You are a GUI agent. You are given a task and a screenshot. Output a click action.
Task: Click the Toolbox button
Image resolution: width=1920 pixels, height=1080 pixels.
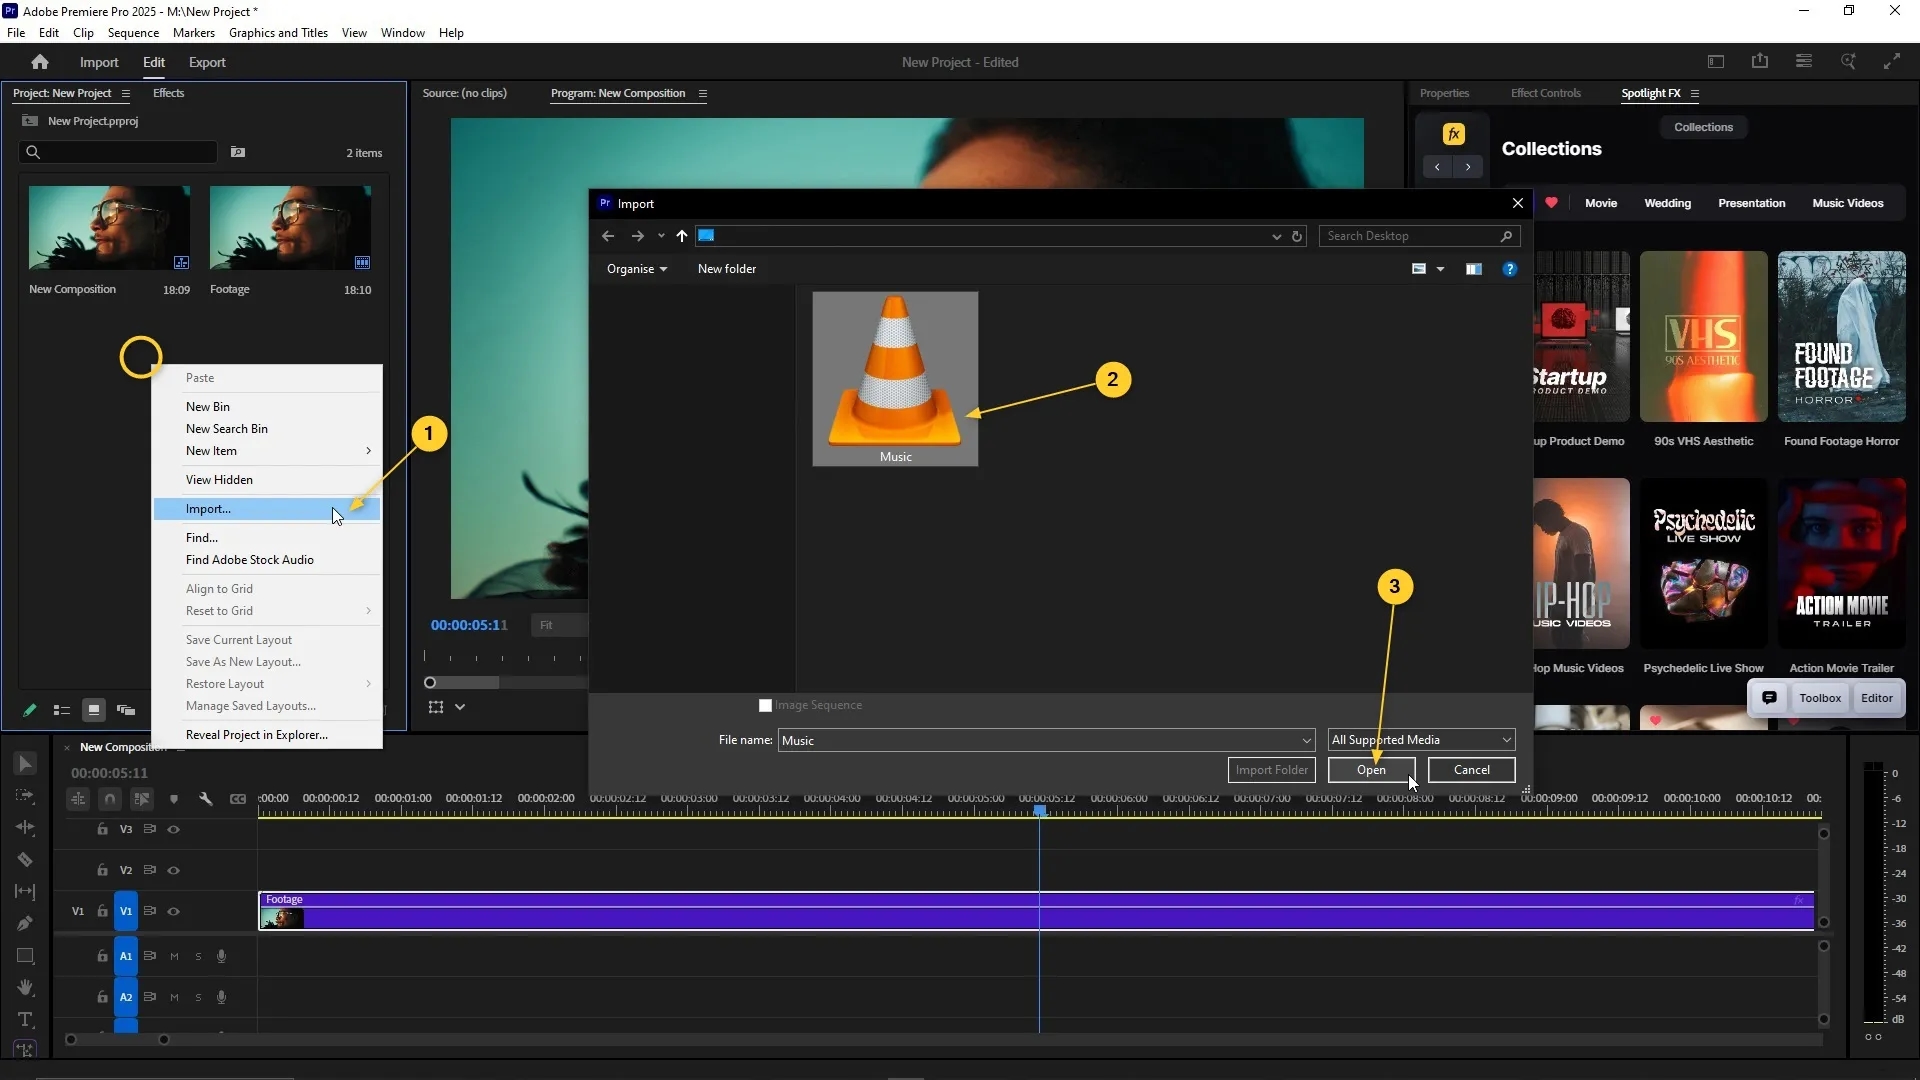click(x=1820, y=698)
